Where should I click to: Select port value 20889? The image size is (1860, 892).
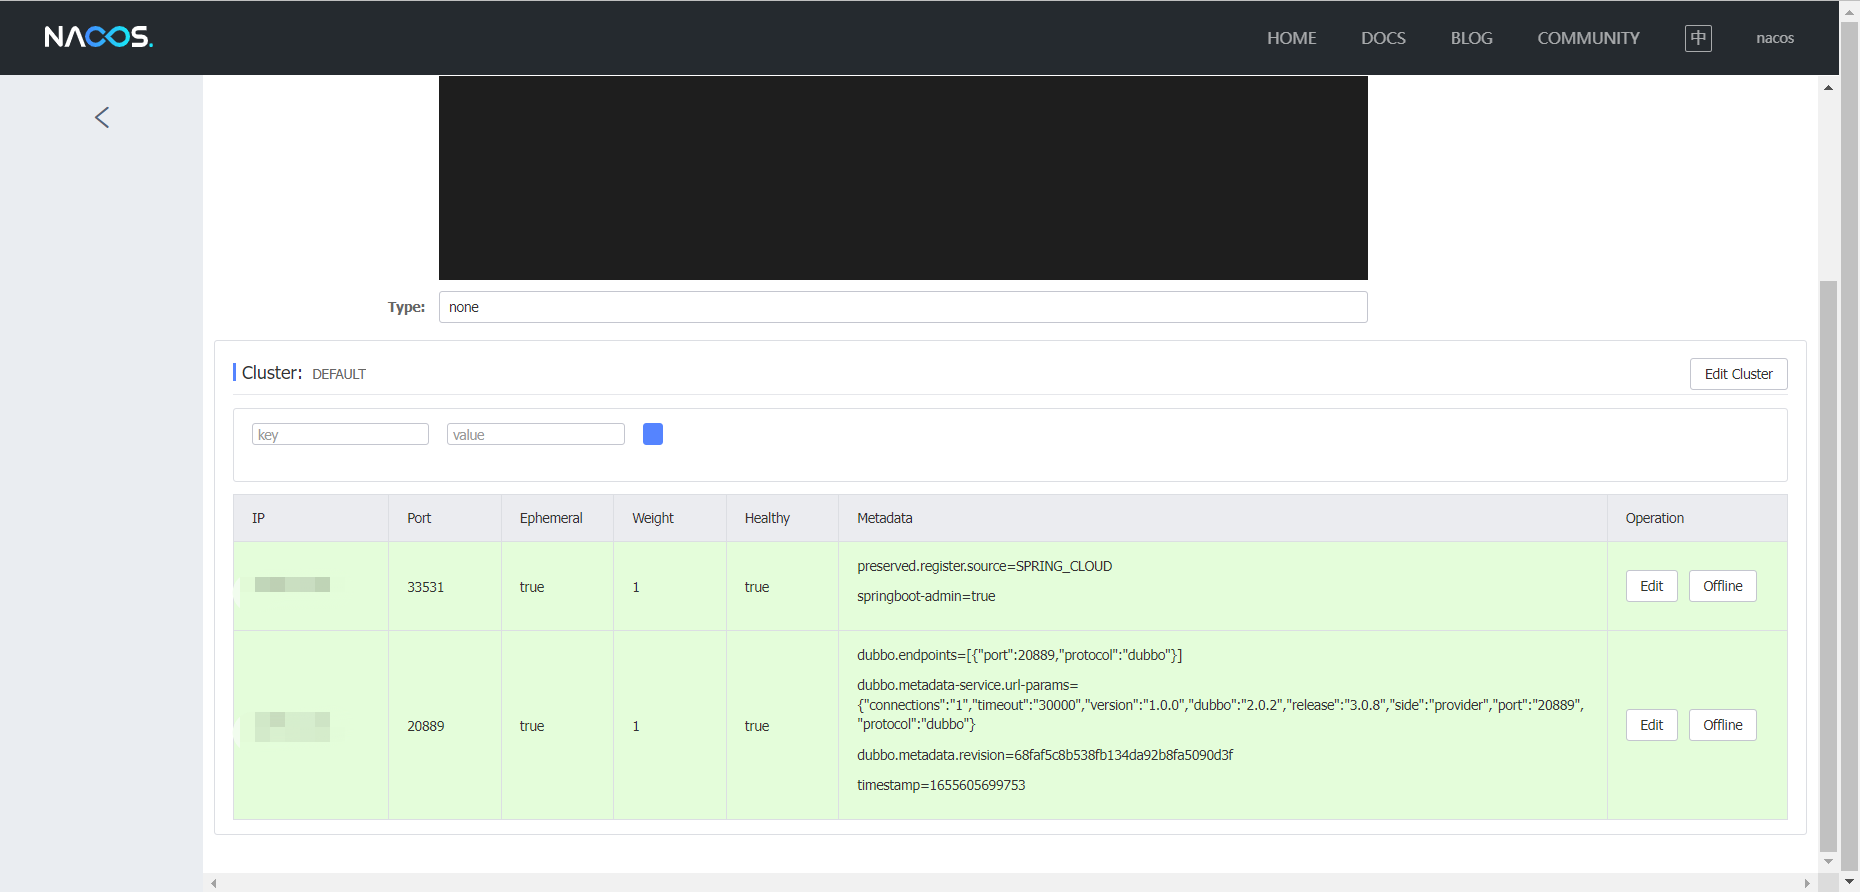[425, 726]
